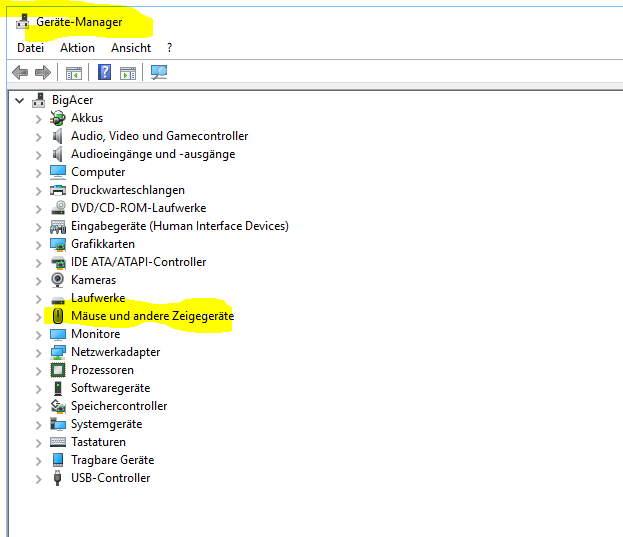Click the Computer monitor icon
This screenshot has height=537, width=623.
click(58, 172)
